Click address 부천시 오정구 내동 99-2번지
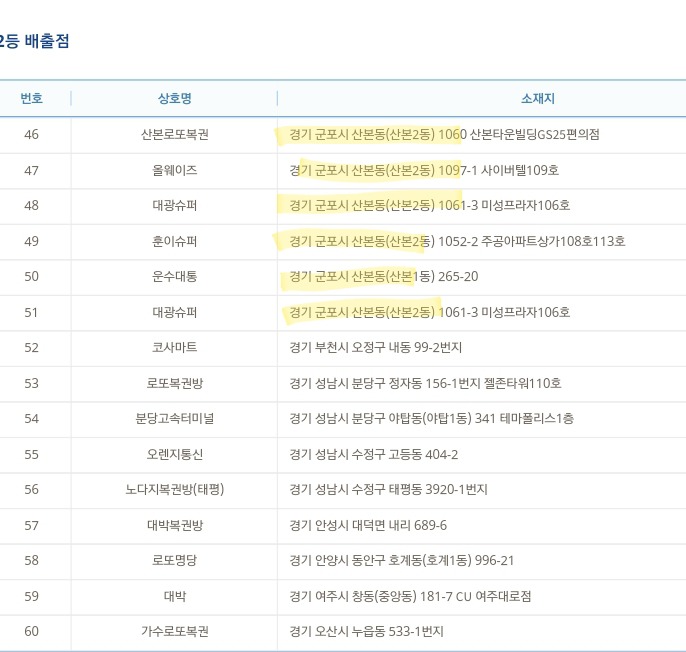 tap(375, 347)
